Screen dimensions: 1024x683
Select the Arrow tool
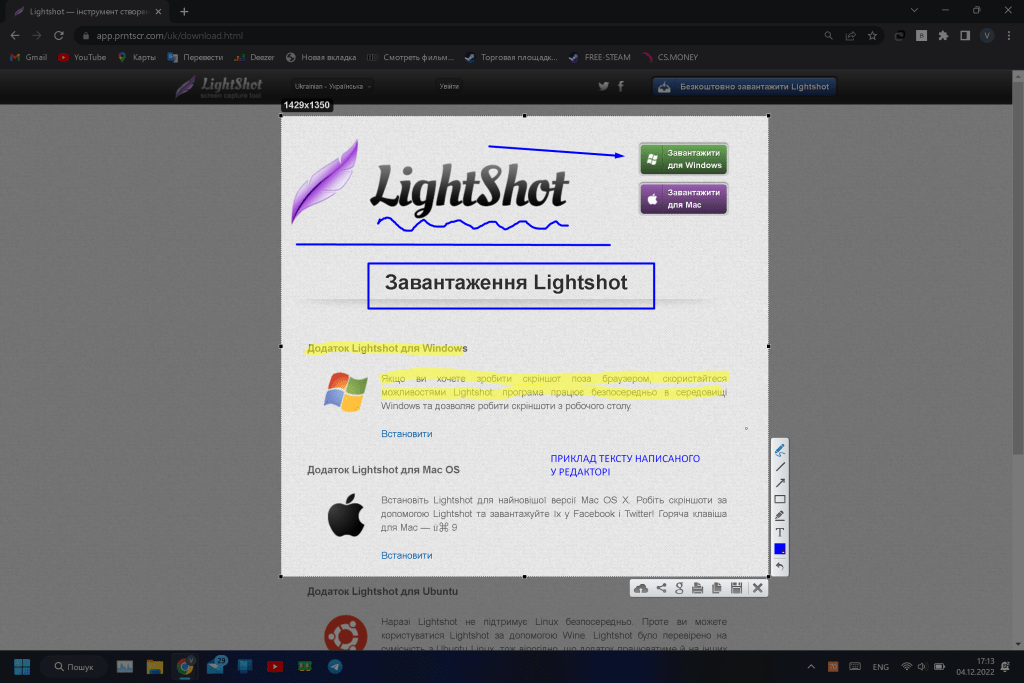tap(780, 482)
